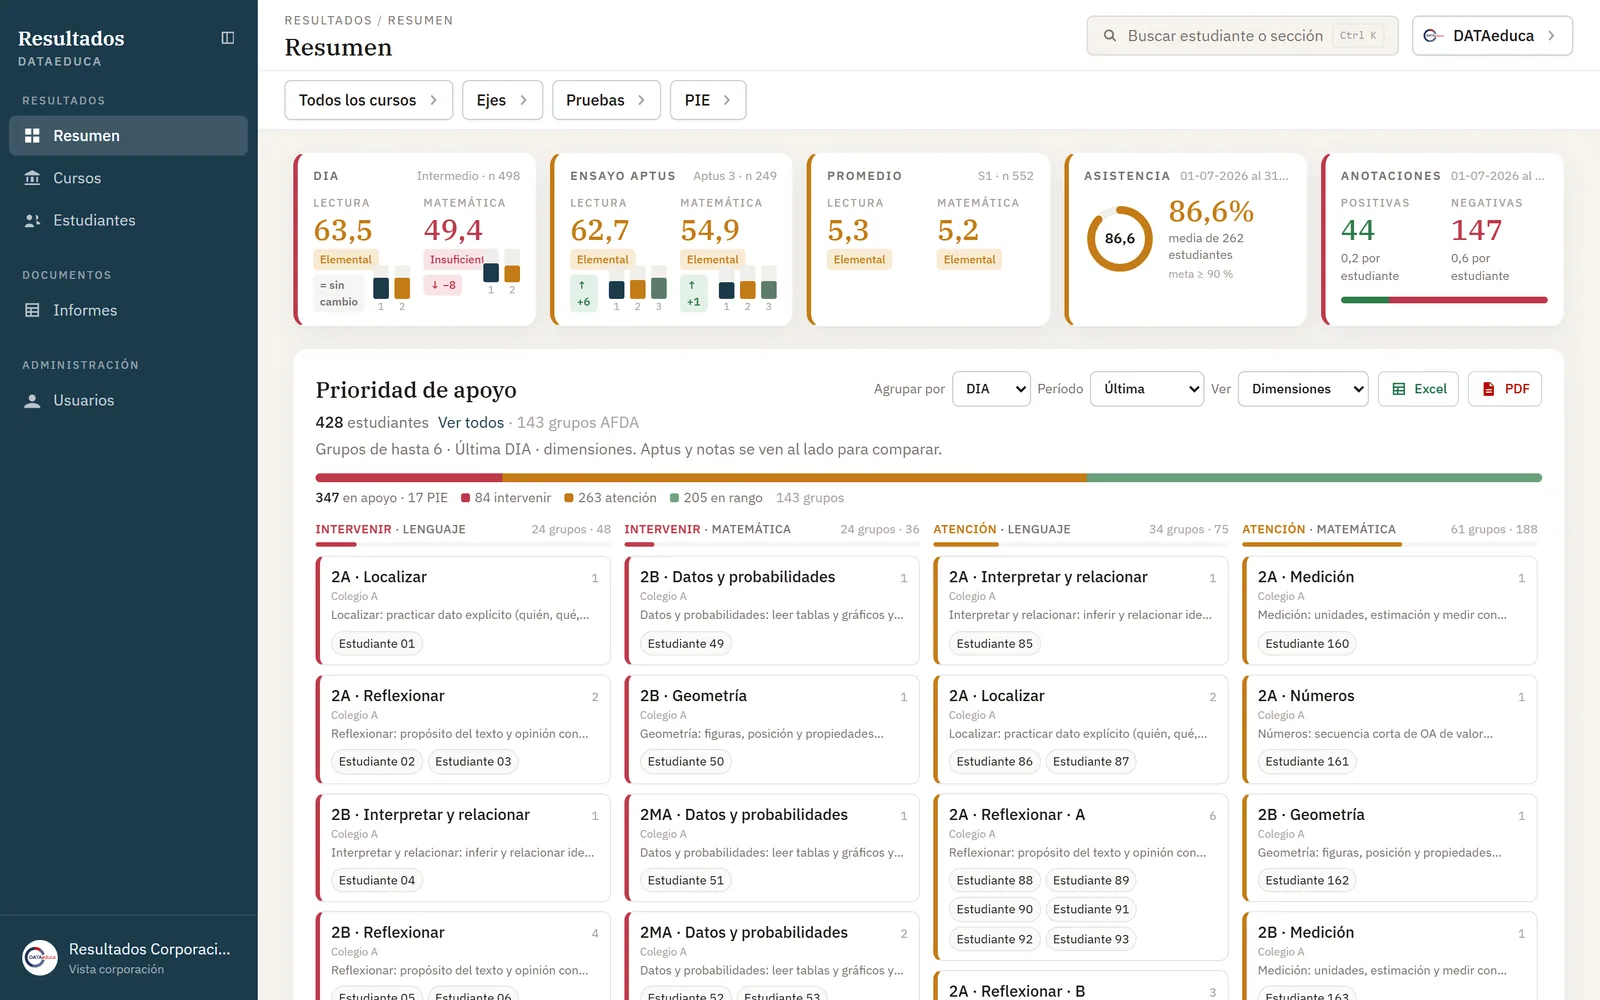This screenshot has width=1600, height=1000.
Task: Click the Estudiante 50 chip
Action: click(x=686, y=762)
